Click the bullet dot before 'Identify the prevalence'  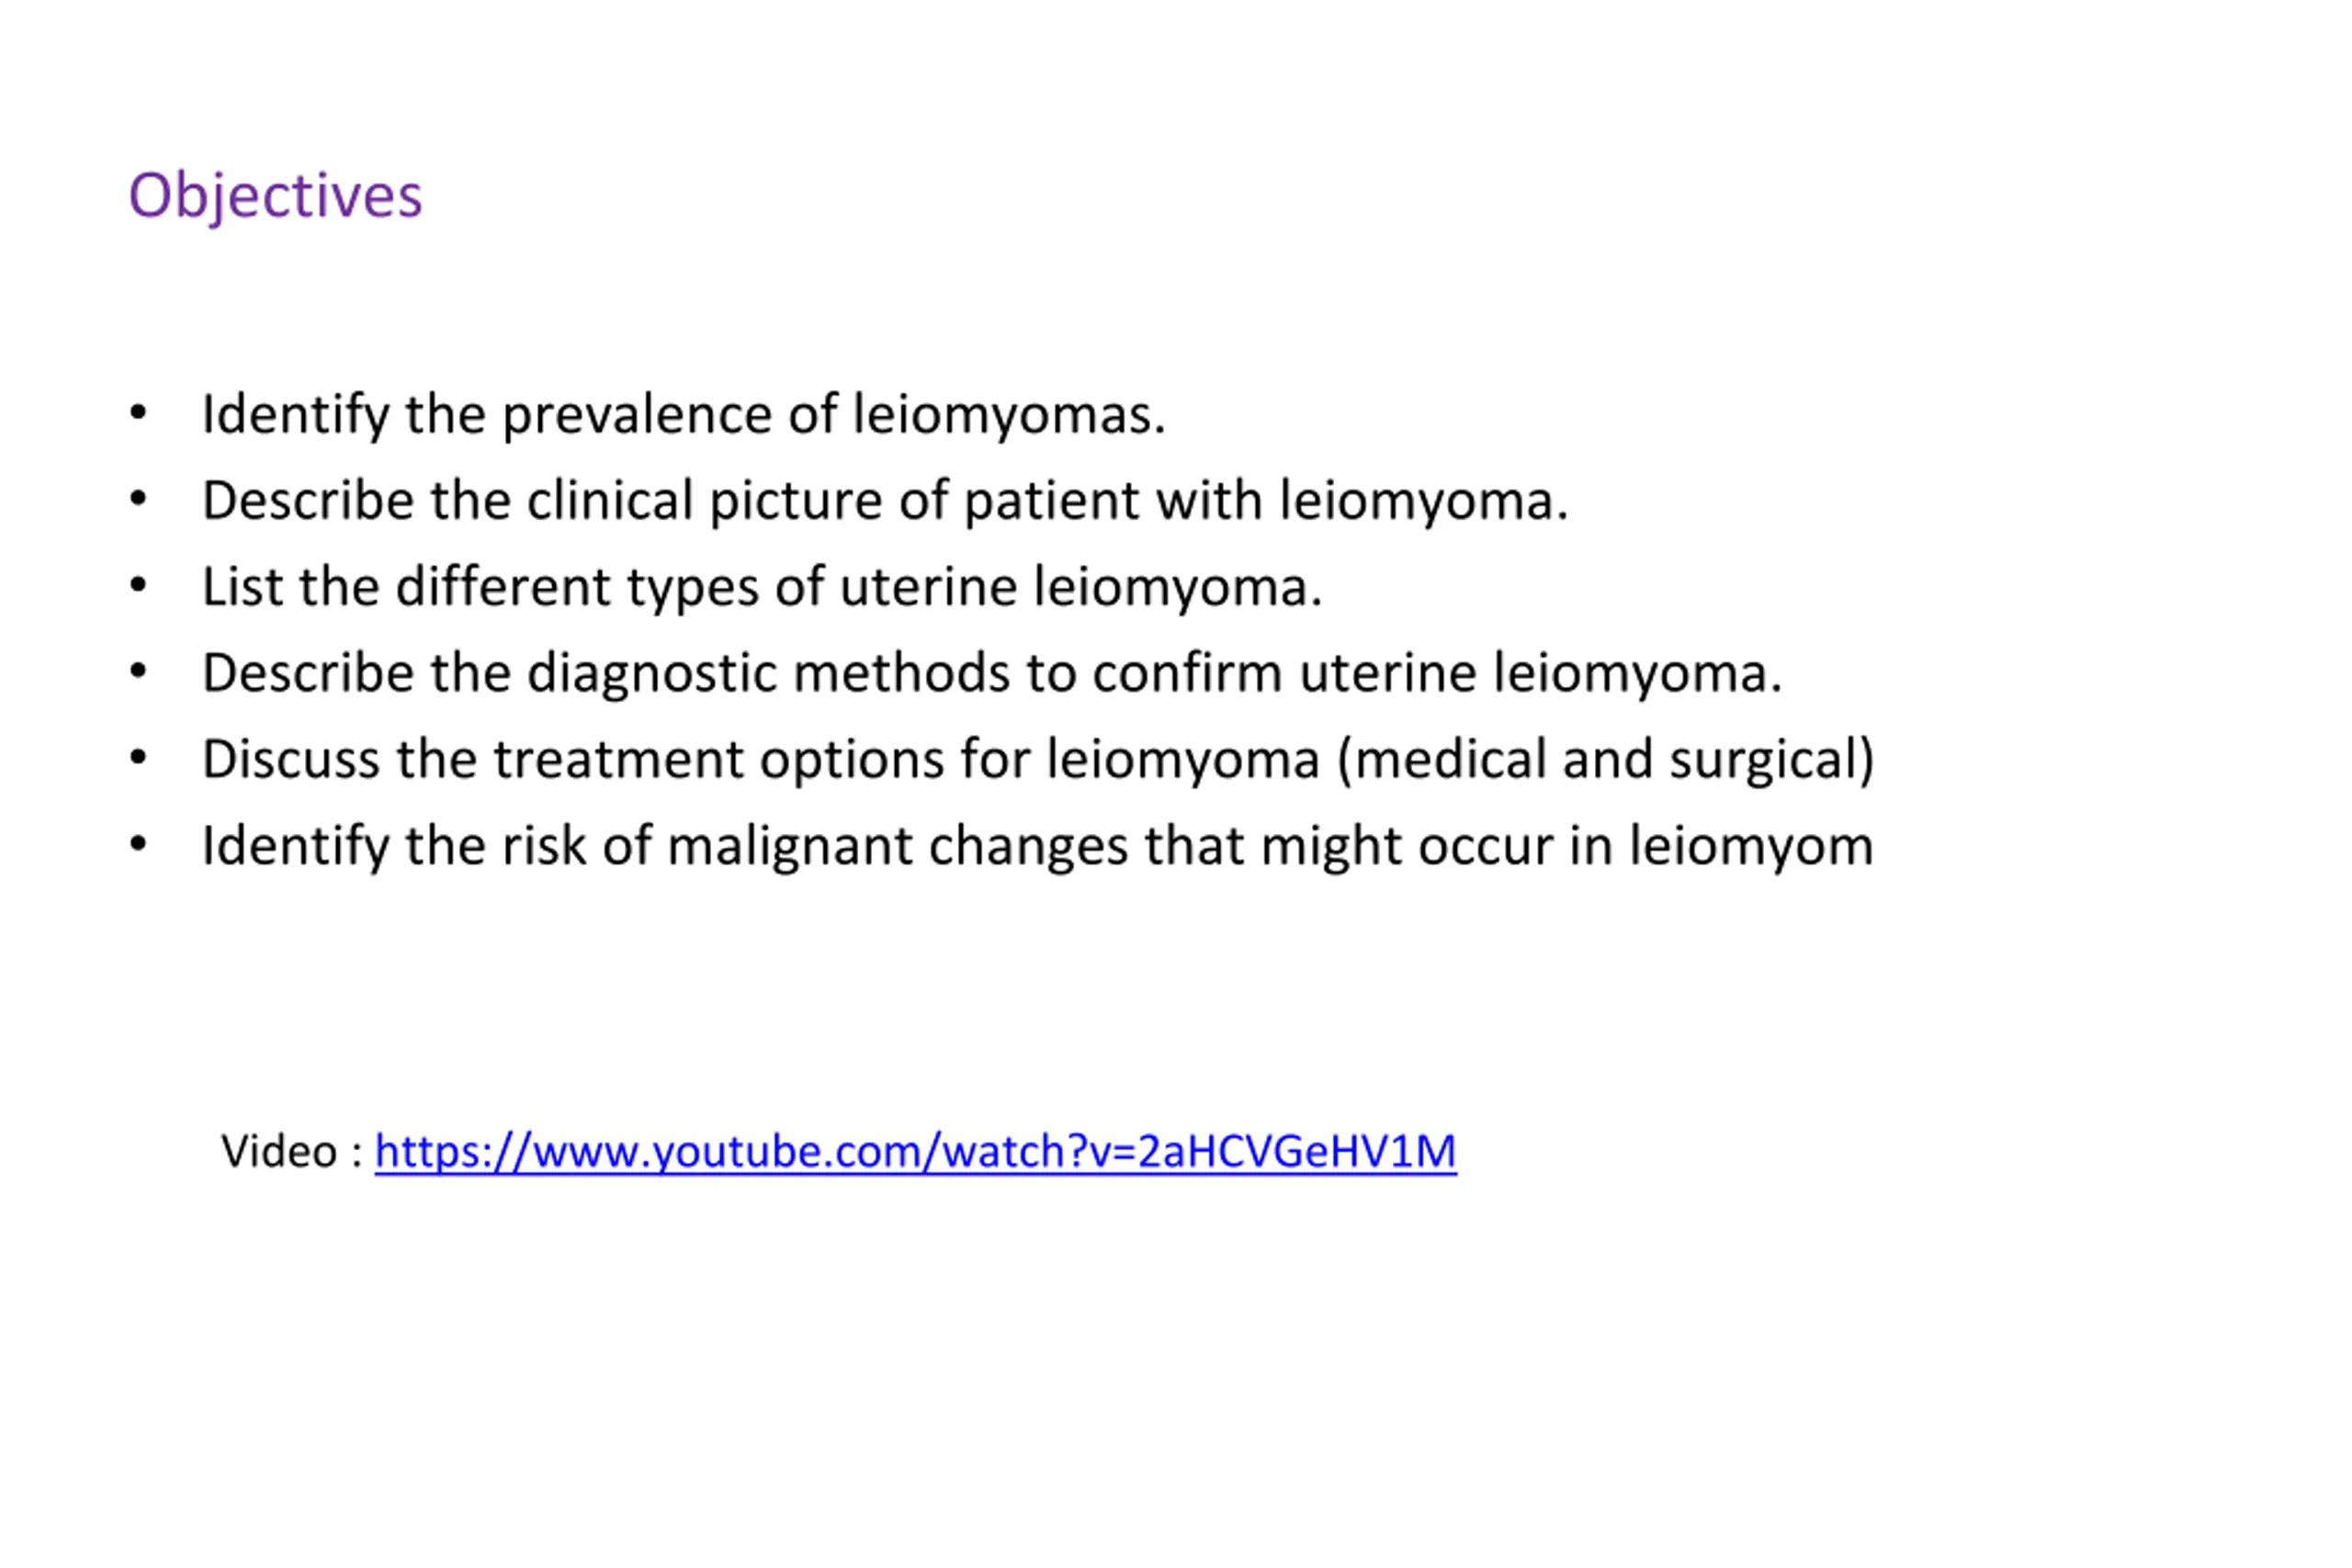(138, 412)
